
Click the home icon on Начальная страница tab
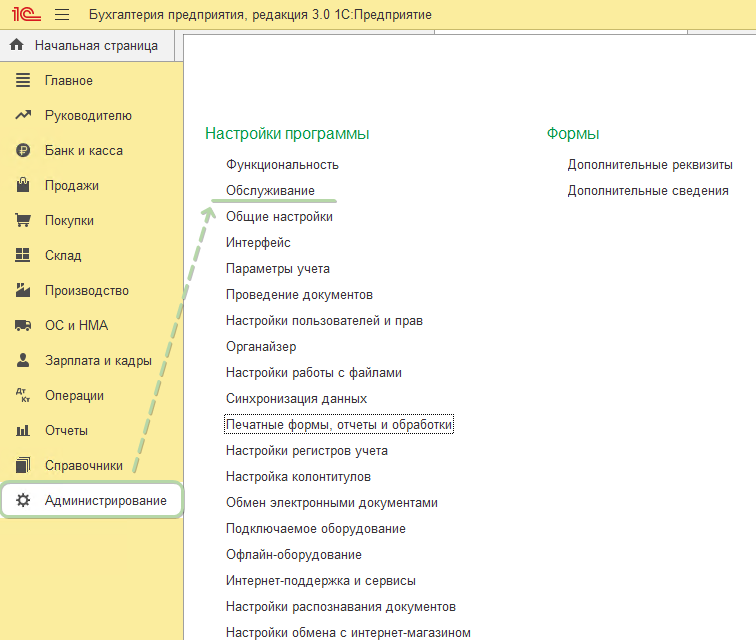coord(16,45)
